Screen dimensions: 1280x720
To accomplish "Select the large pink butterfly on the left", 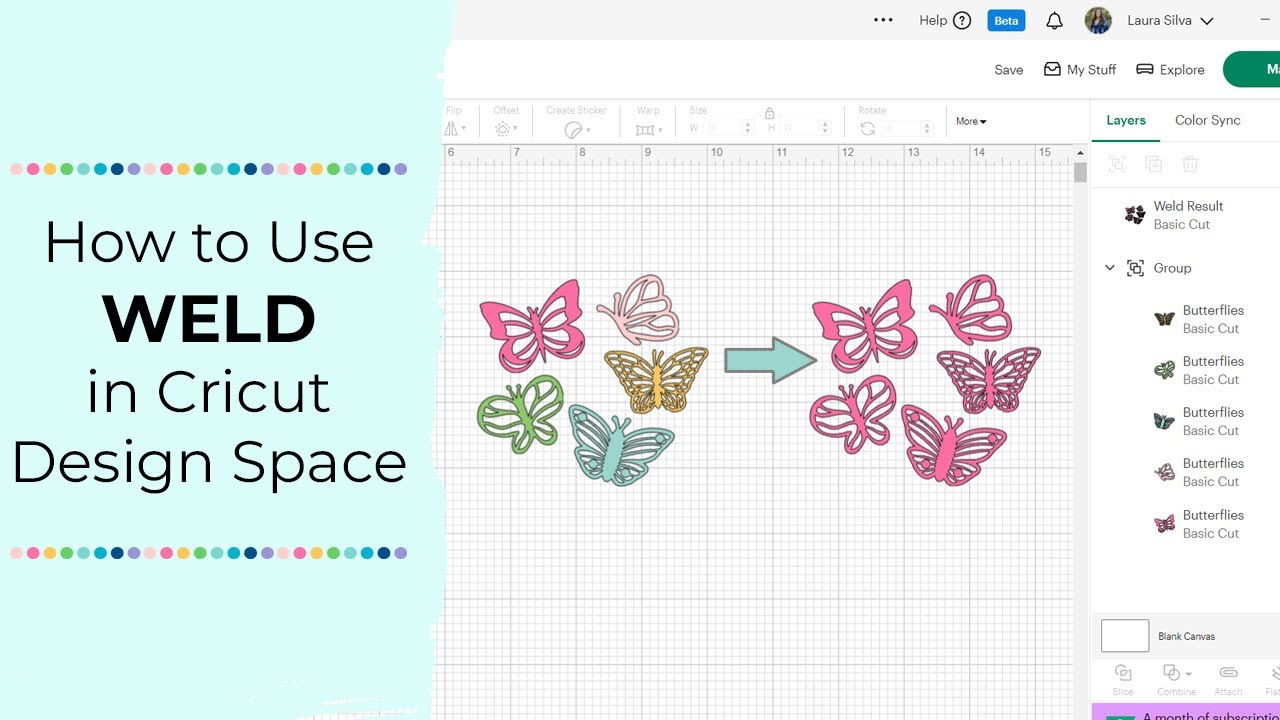I will [531, 325].
